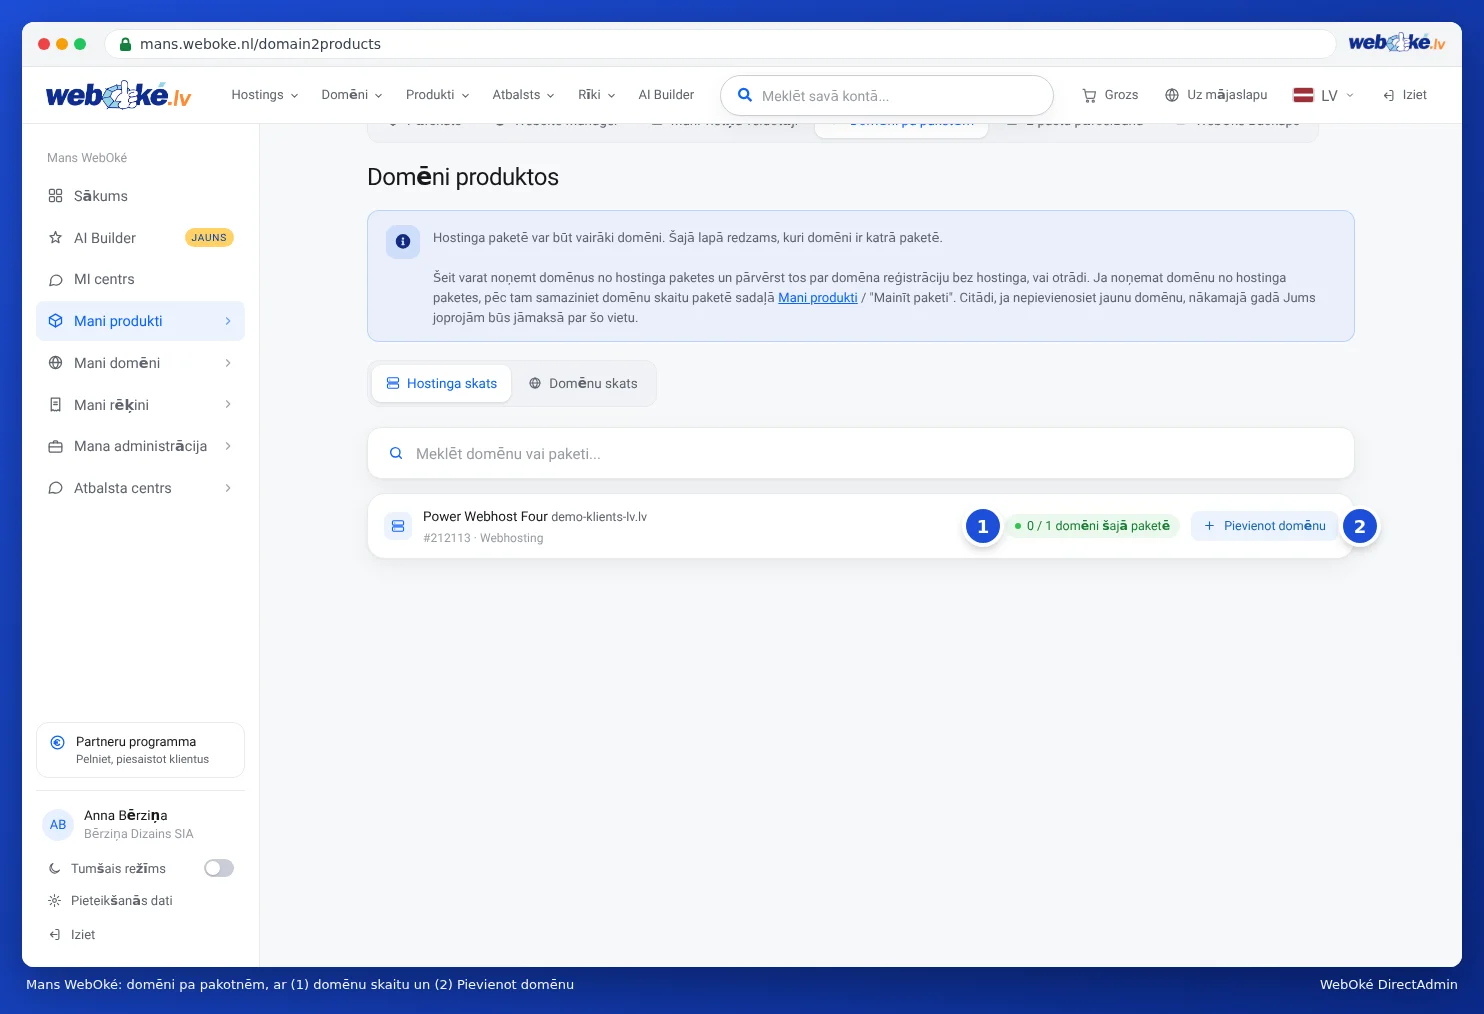The height and width of the screenshot is (1014, 1484).
Task: Expand the Mani produkti chevron
Action: (x=228, y=321)
